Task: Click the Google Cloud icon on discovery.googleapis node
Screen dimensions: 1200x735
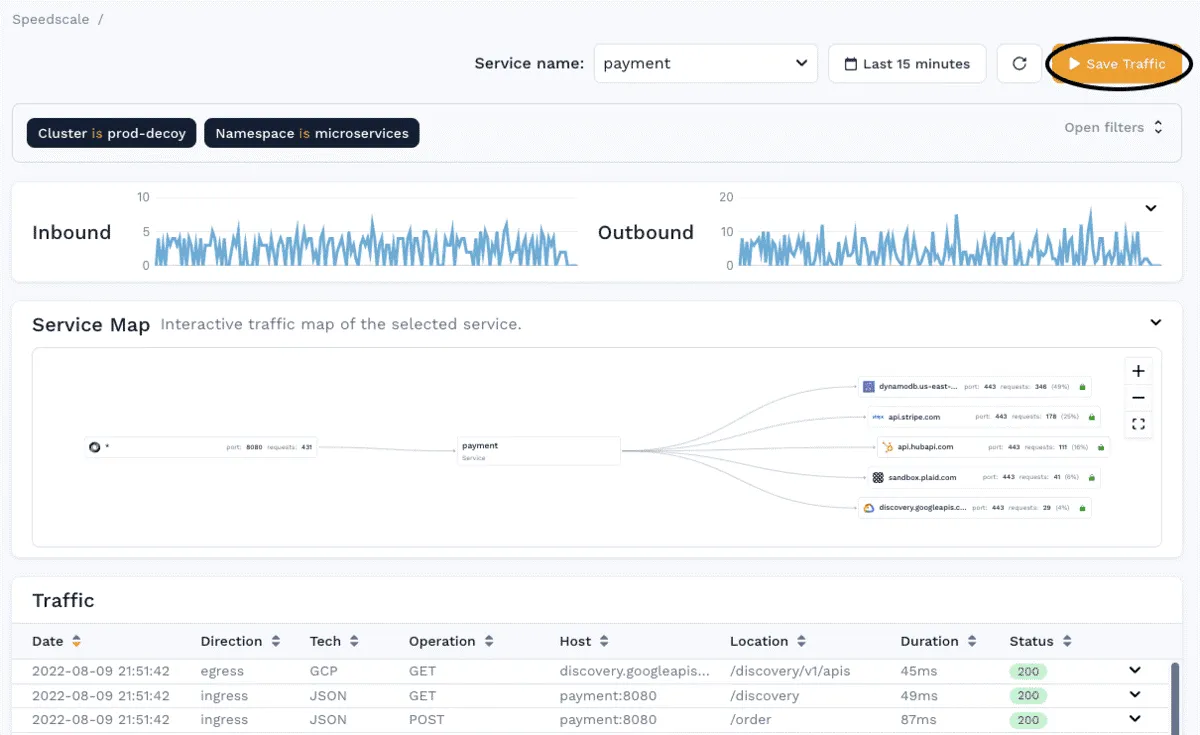Action: tap(867, 507)
